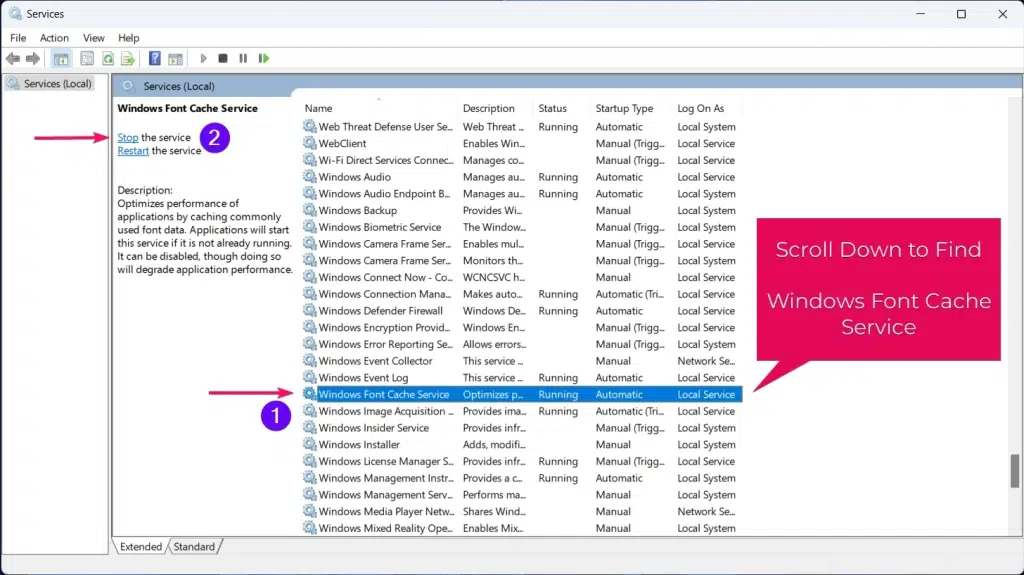Click gear icon beside Windows Biometric Service
The height and width of the screenshot is (575, 1024).
pos(310,227)
